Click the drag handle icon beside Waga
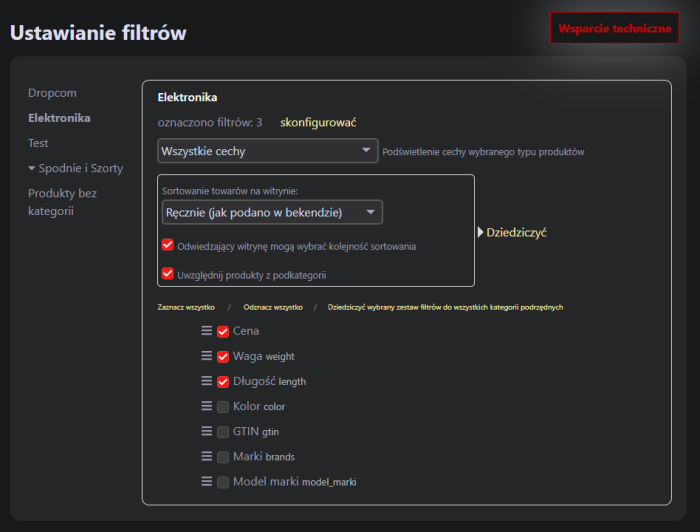Image resolution: width=700 pixels, height=532 pixels. [x=207, y=356]
